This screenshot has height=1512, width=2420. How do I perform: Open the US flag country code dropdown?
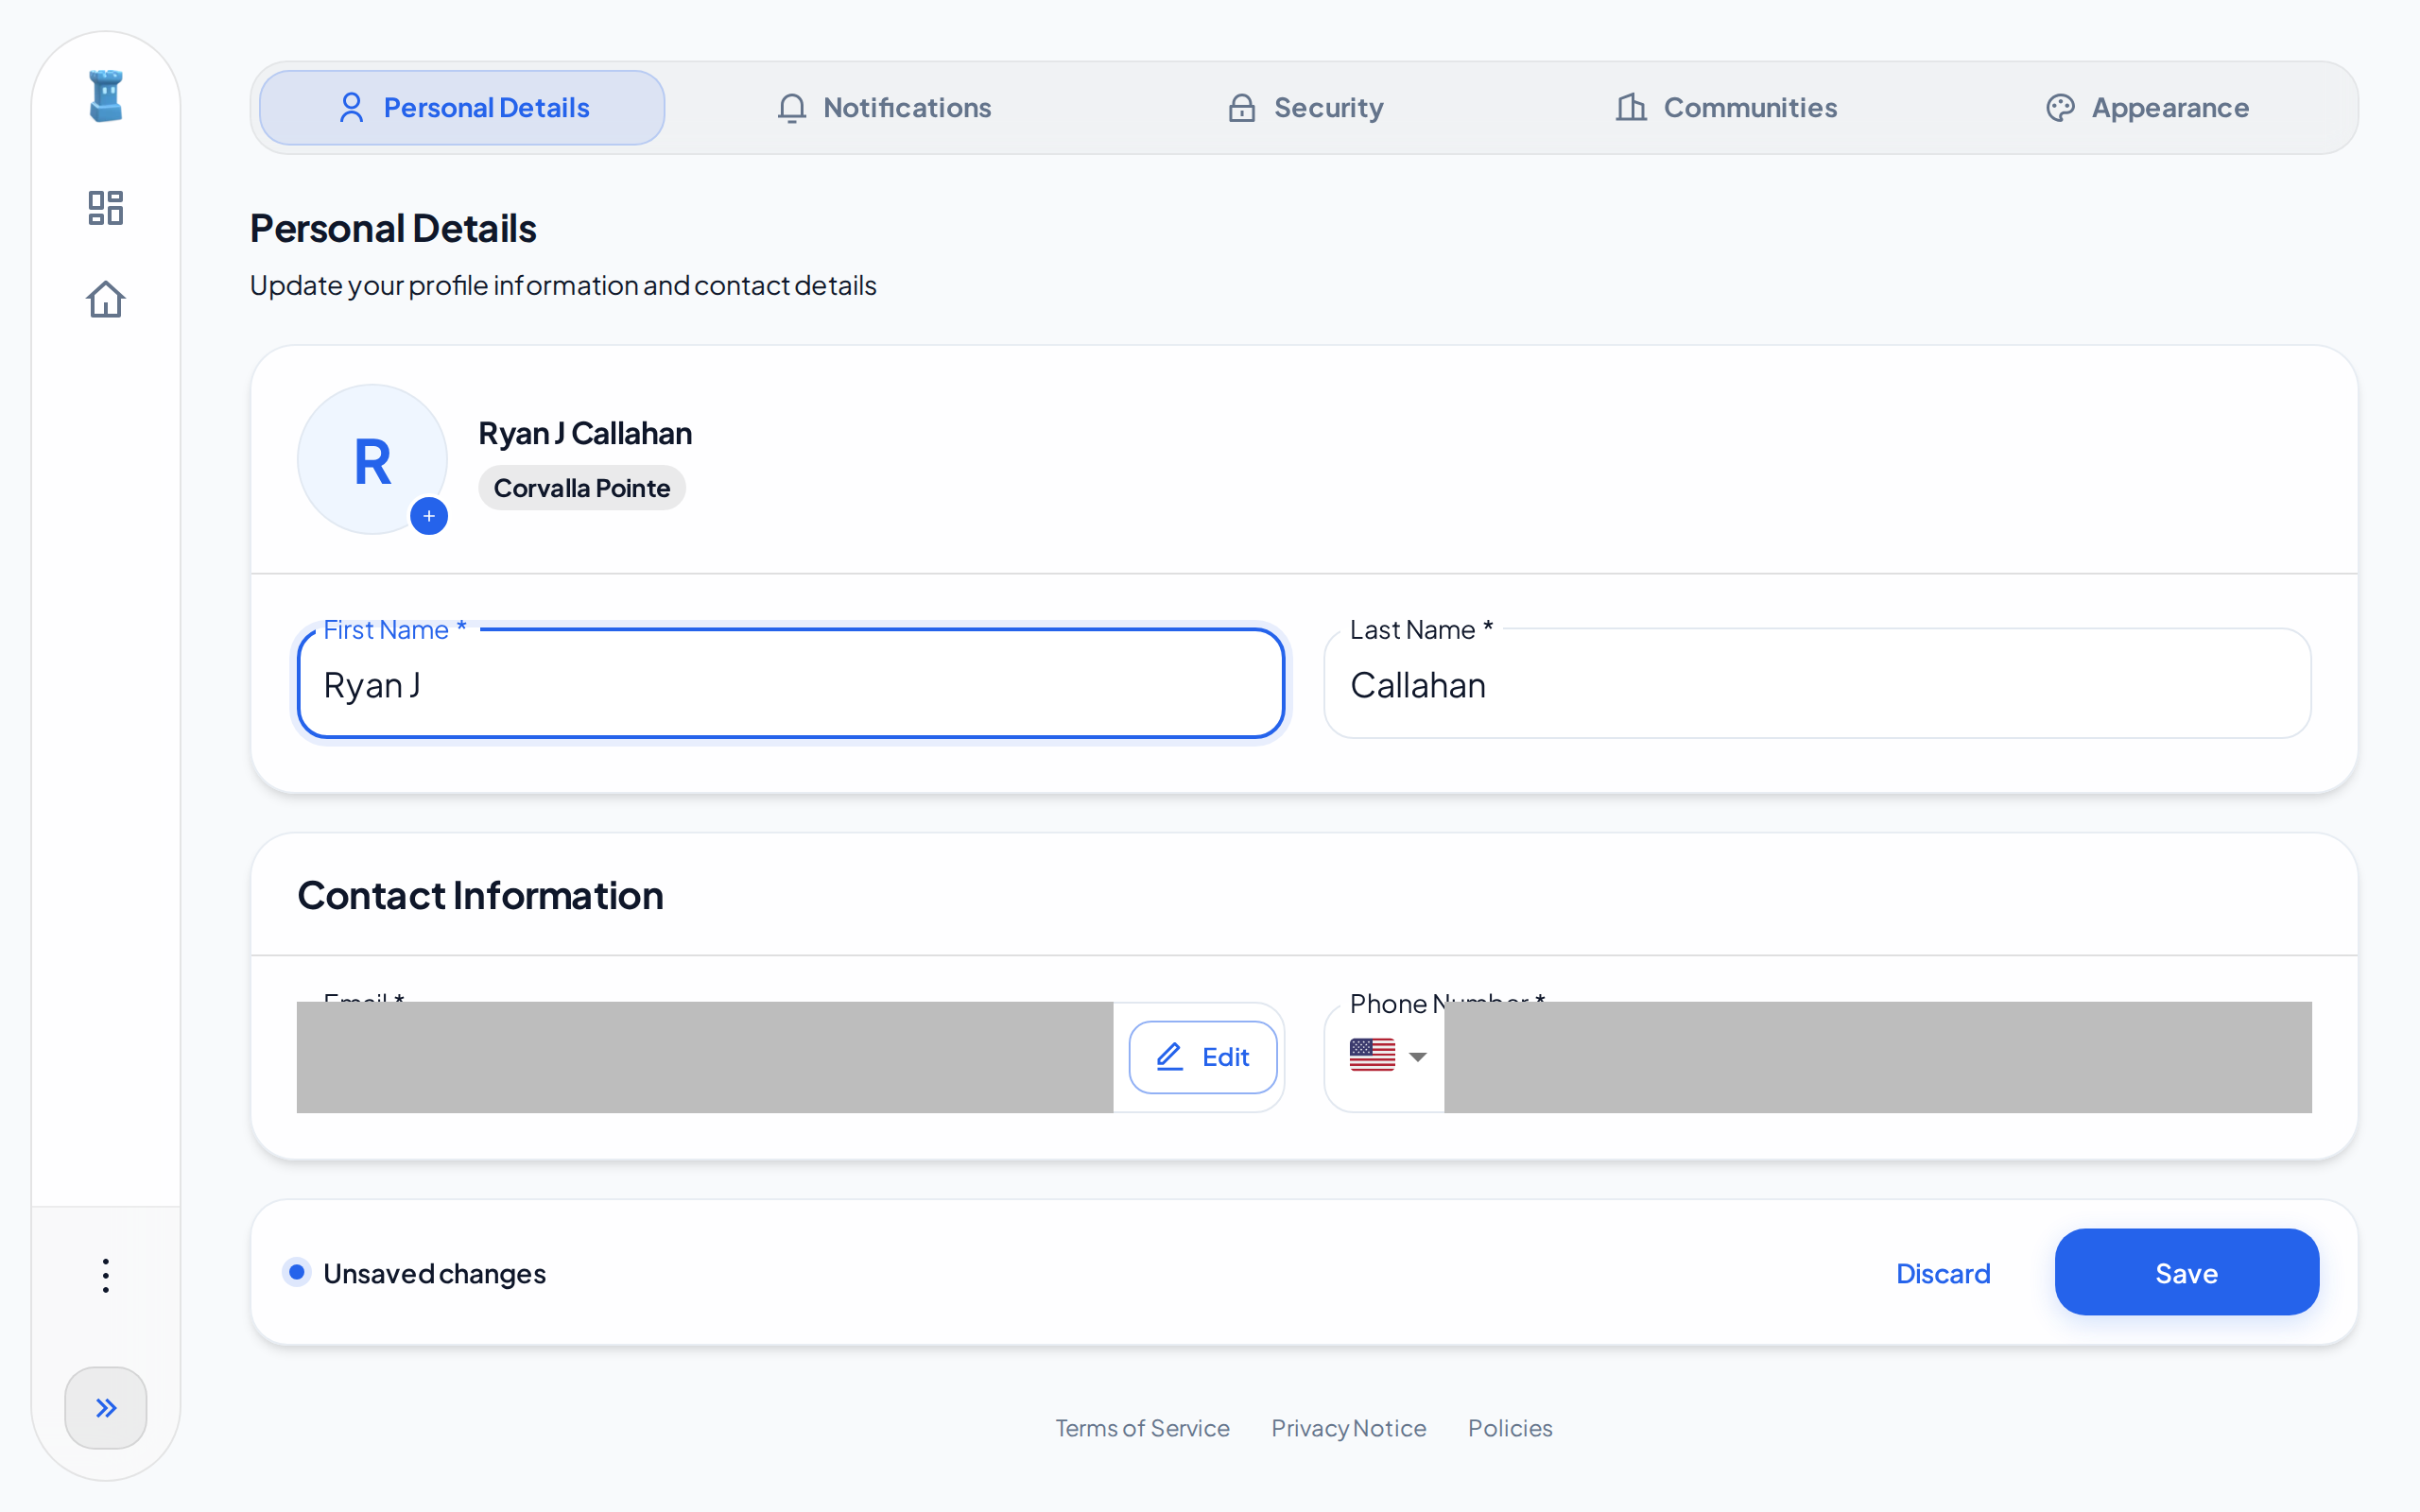click(1388, 1056)
